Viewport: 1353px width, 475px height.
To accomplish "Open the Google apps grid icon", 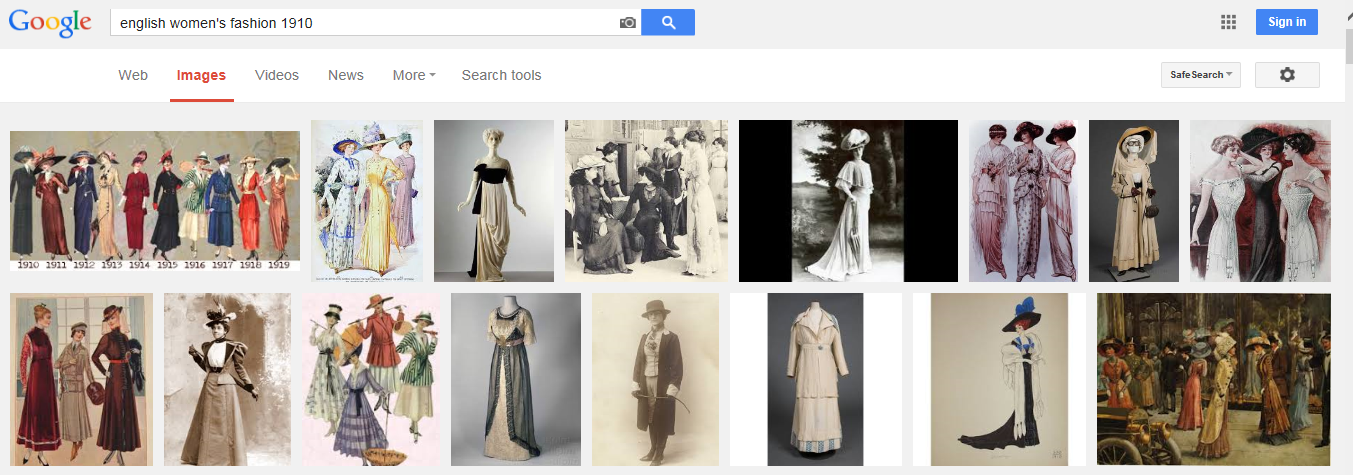I will point(1229,22).
